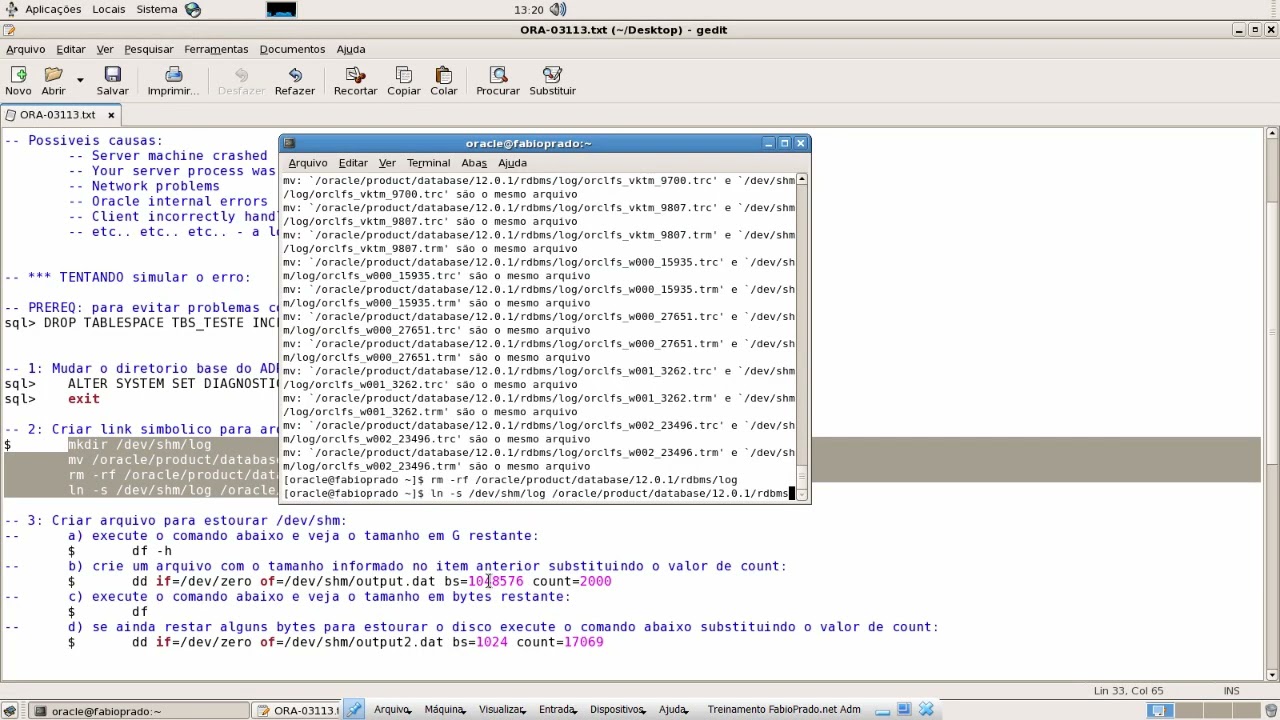The width and height of the screenshot is (1280, 720).
Task: Switch to ORA-03113 taskbar item
Action: point(297,711)
